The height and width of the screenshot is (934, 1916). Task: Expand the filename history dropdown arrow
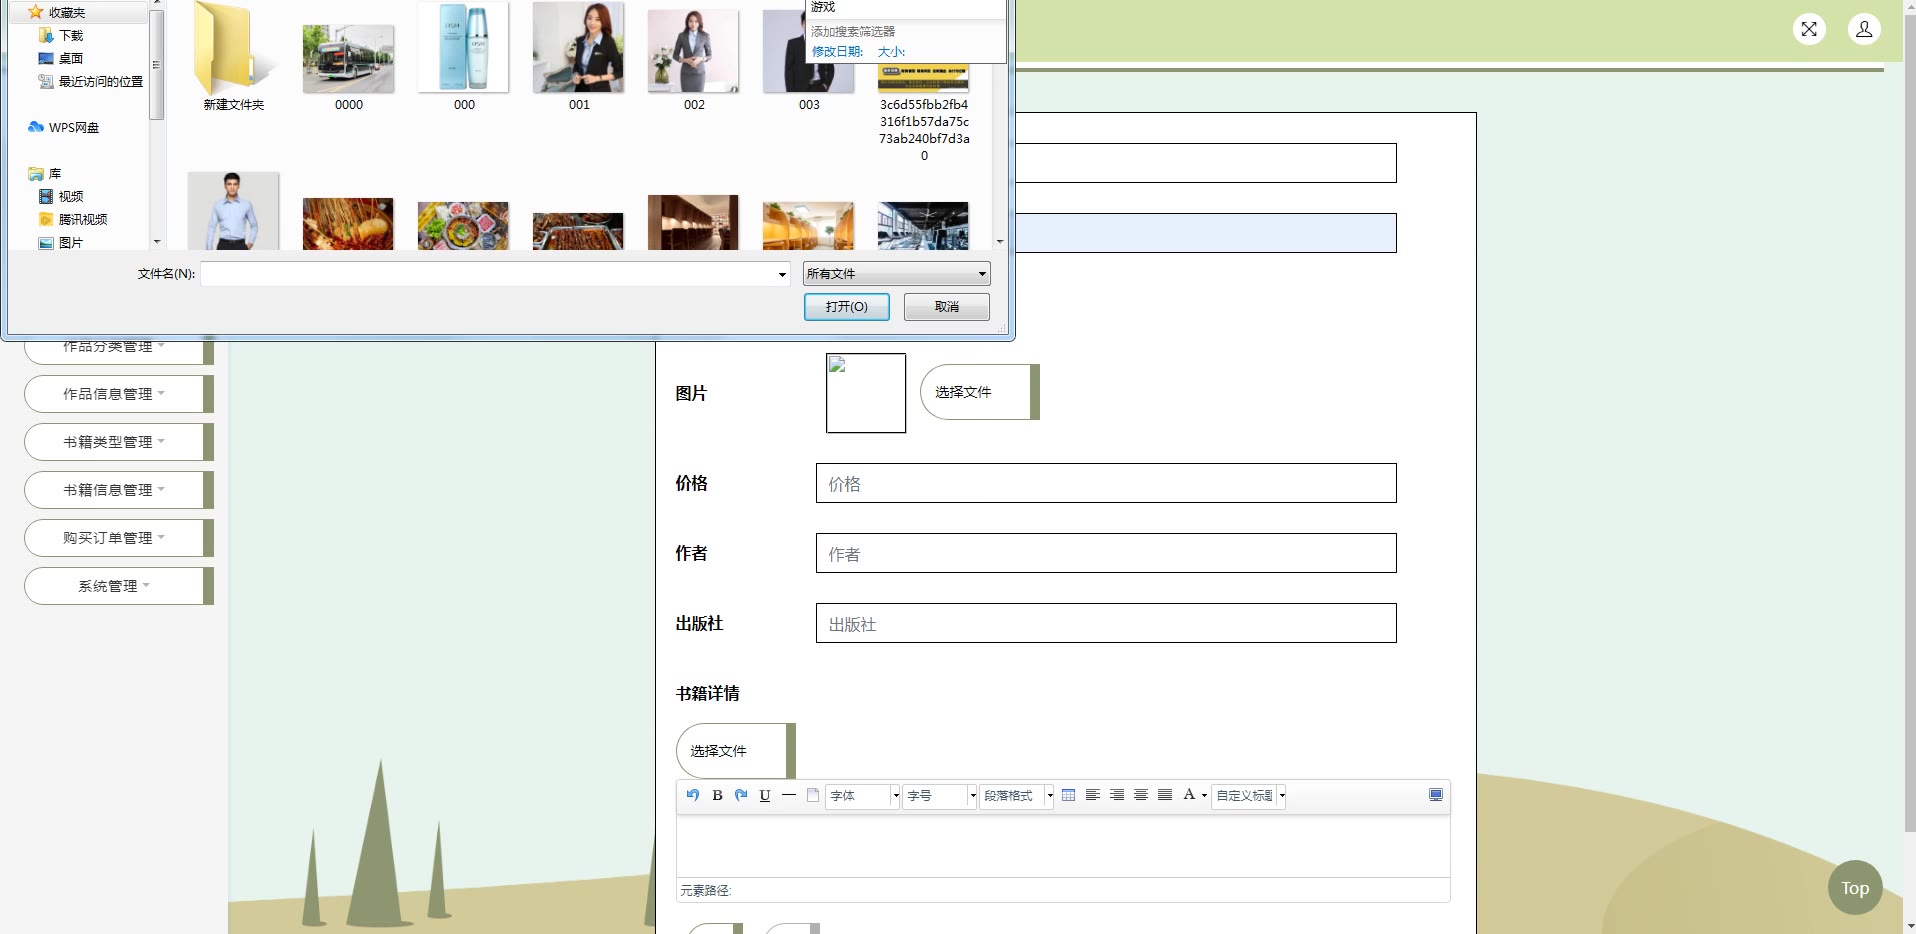pyautogui.click(x=782, y=274)
